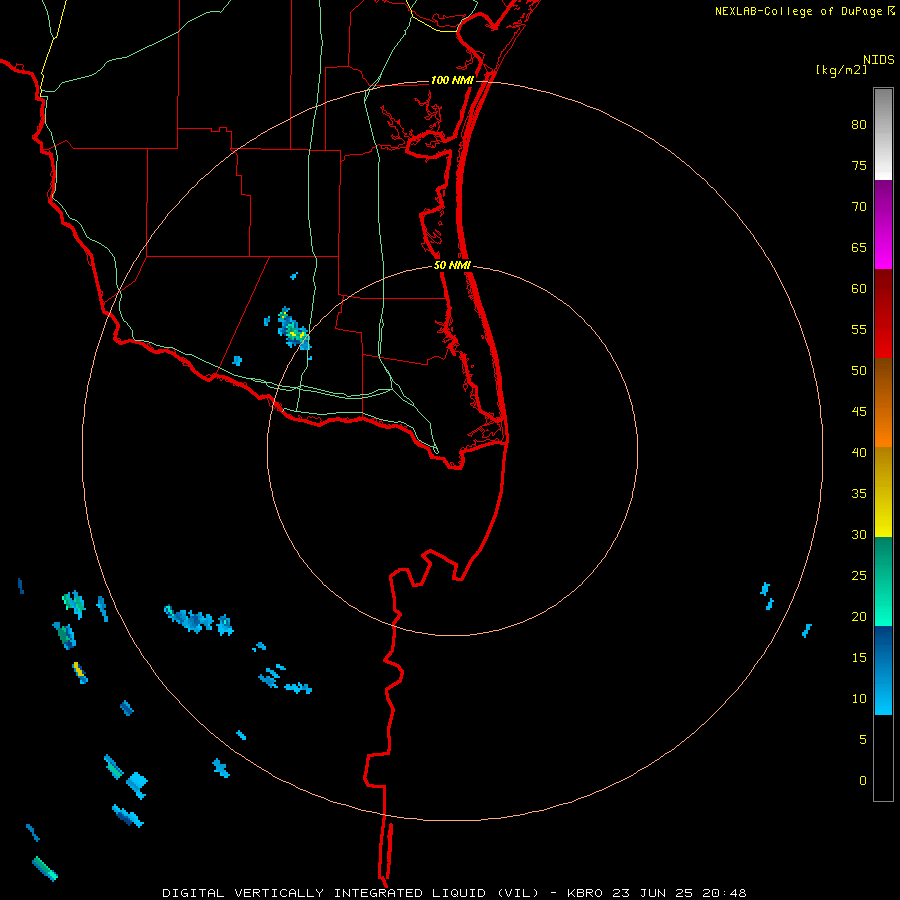Select the 10 value on the color scale
The height and width of the screenshot is (900, 900).
pos(859,699)
